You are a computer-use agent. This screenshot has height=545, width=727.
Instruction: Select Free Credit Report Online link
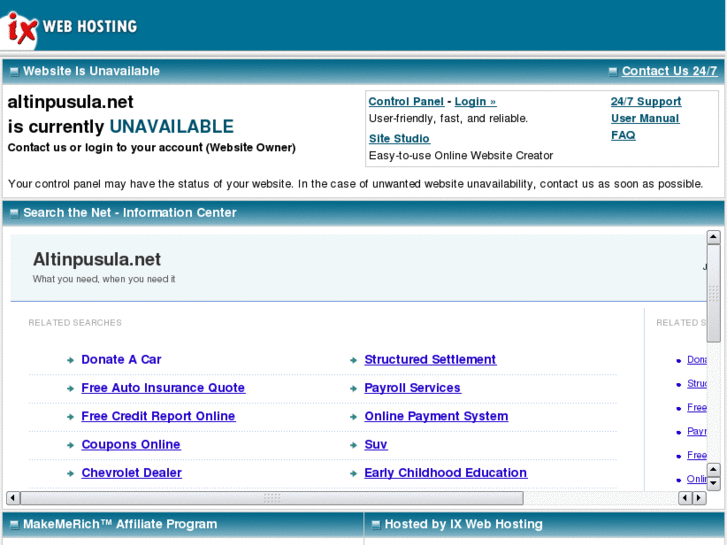pyautogui.click(x=158, y=416)
